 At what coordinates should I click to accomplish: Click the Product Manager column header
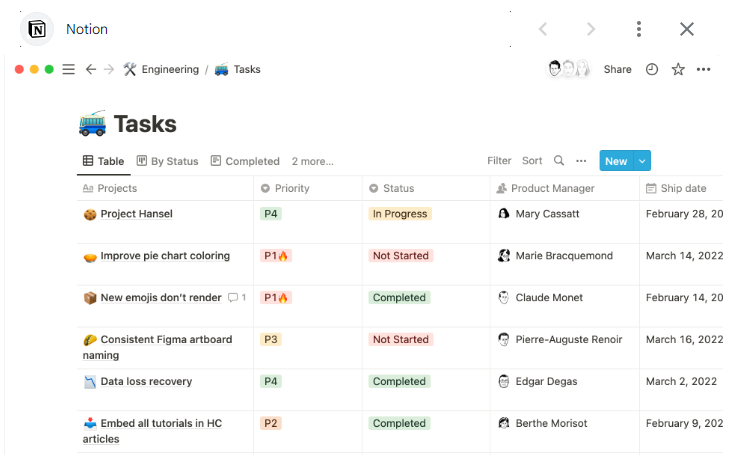tap(565, 188)
